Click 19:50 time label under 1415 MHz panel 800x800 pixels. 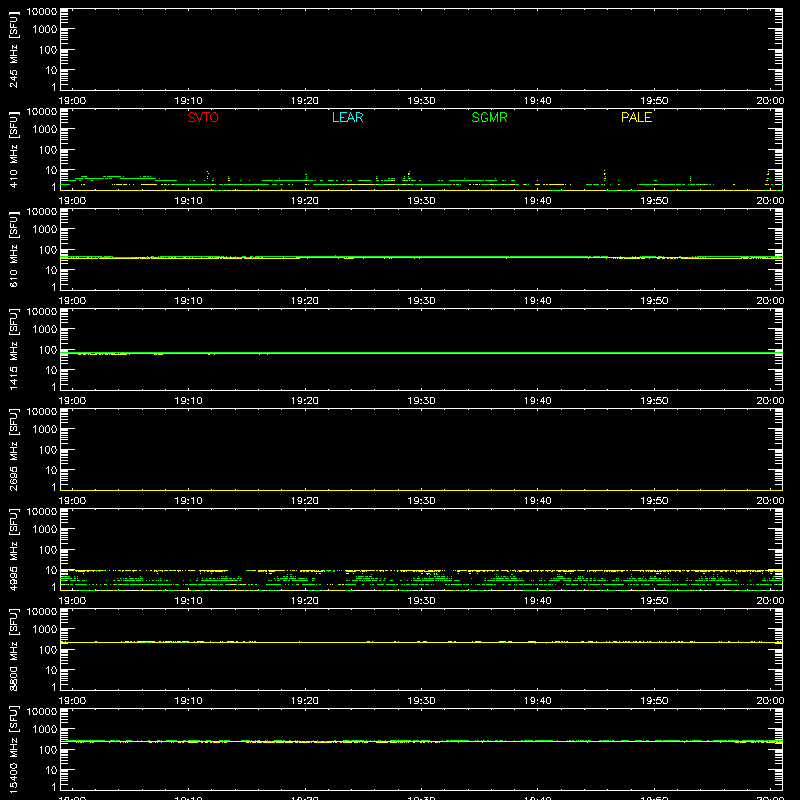654,401
